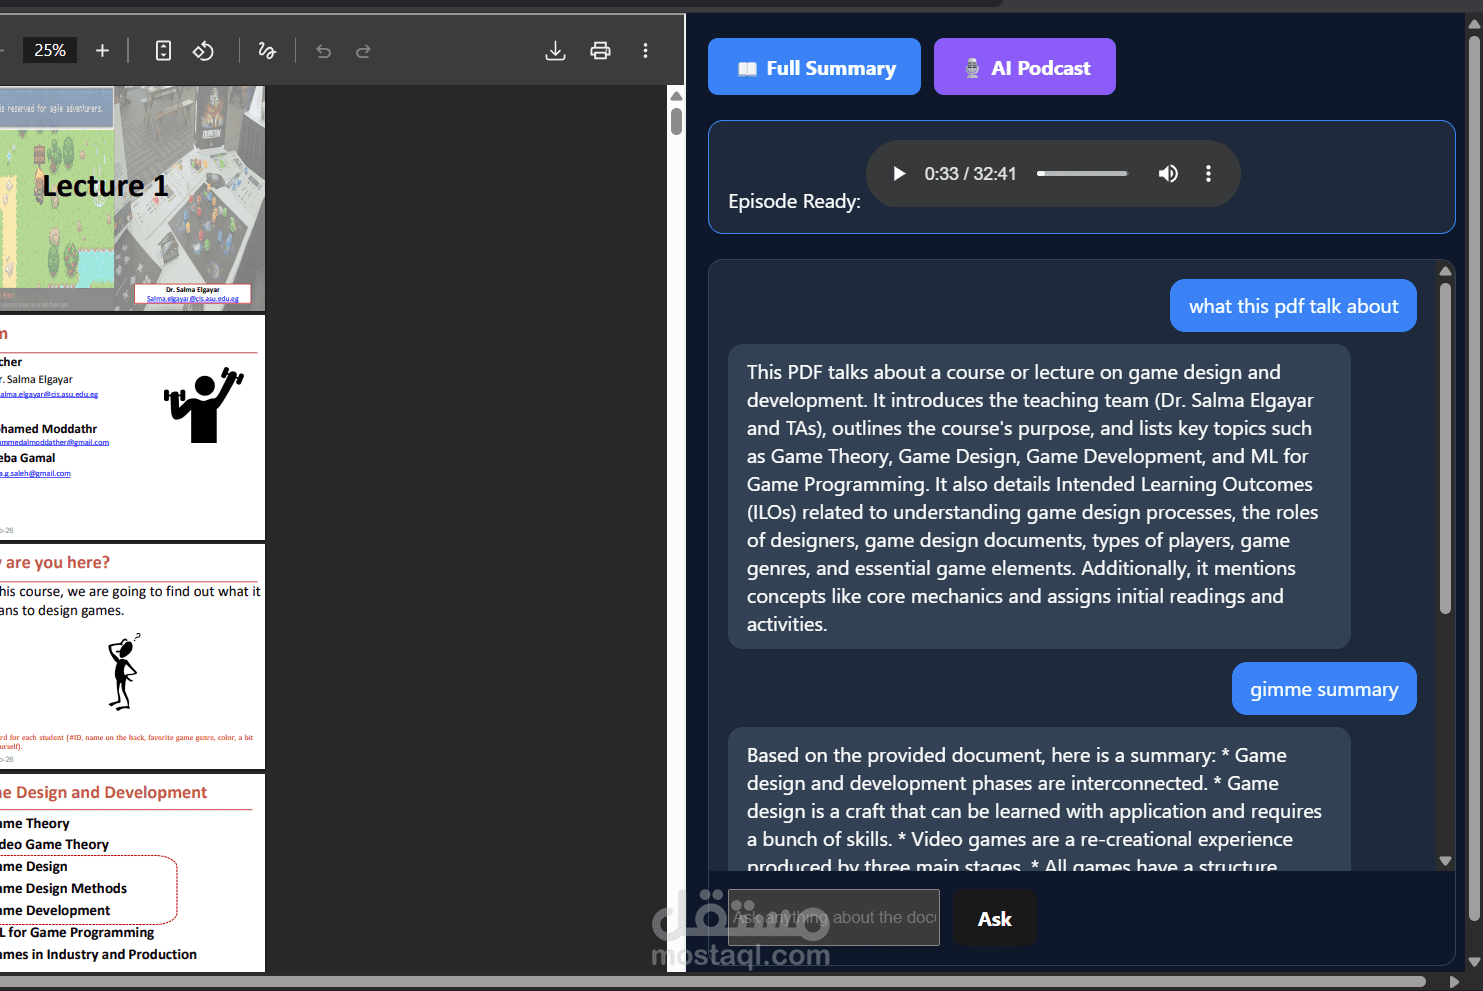The width and height of the screenshot is (1483, 991).
Task: Open the PDF viewer more-options menu
Action: click(x=646, y=50)
